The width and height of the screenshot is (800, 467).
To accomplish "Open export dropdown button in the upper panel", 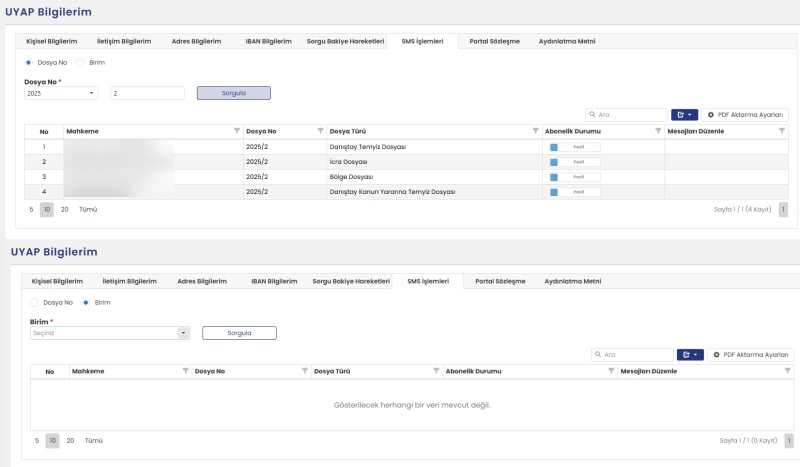I will pyautogui.click(x=685, y=115).
